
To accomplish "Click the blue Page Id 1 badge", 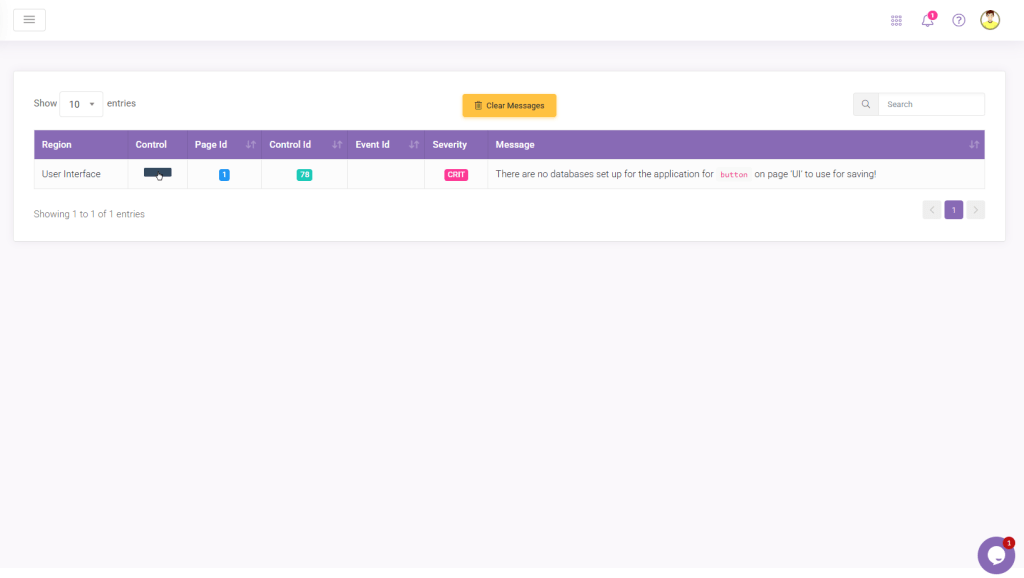I will point(224,175).
